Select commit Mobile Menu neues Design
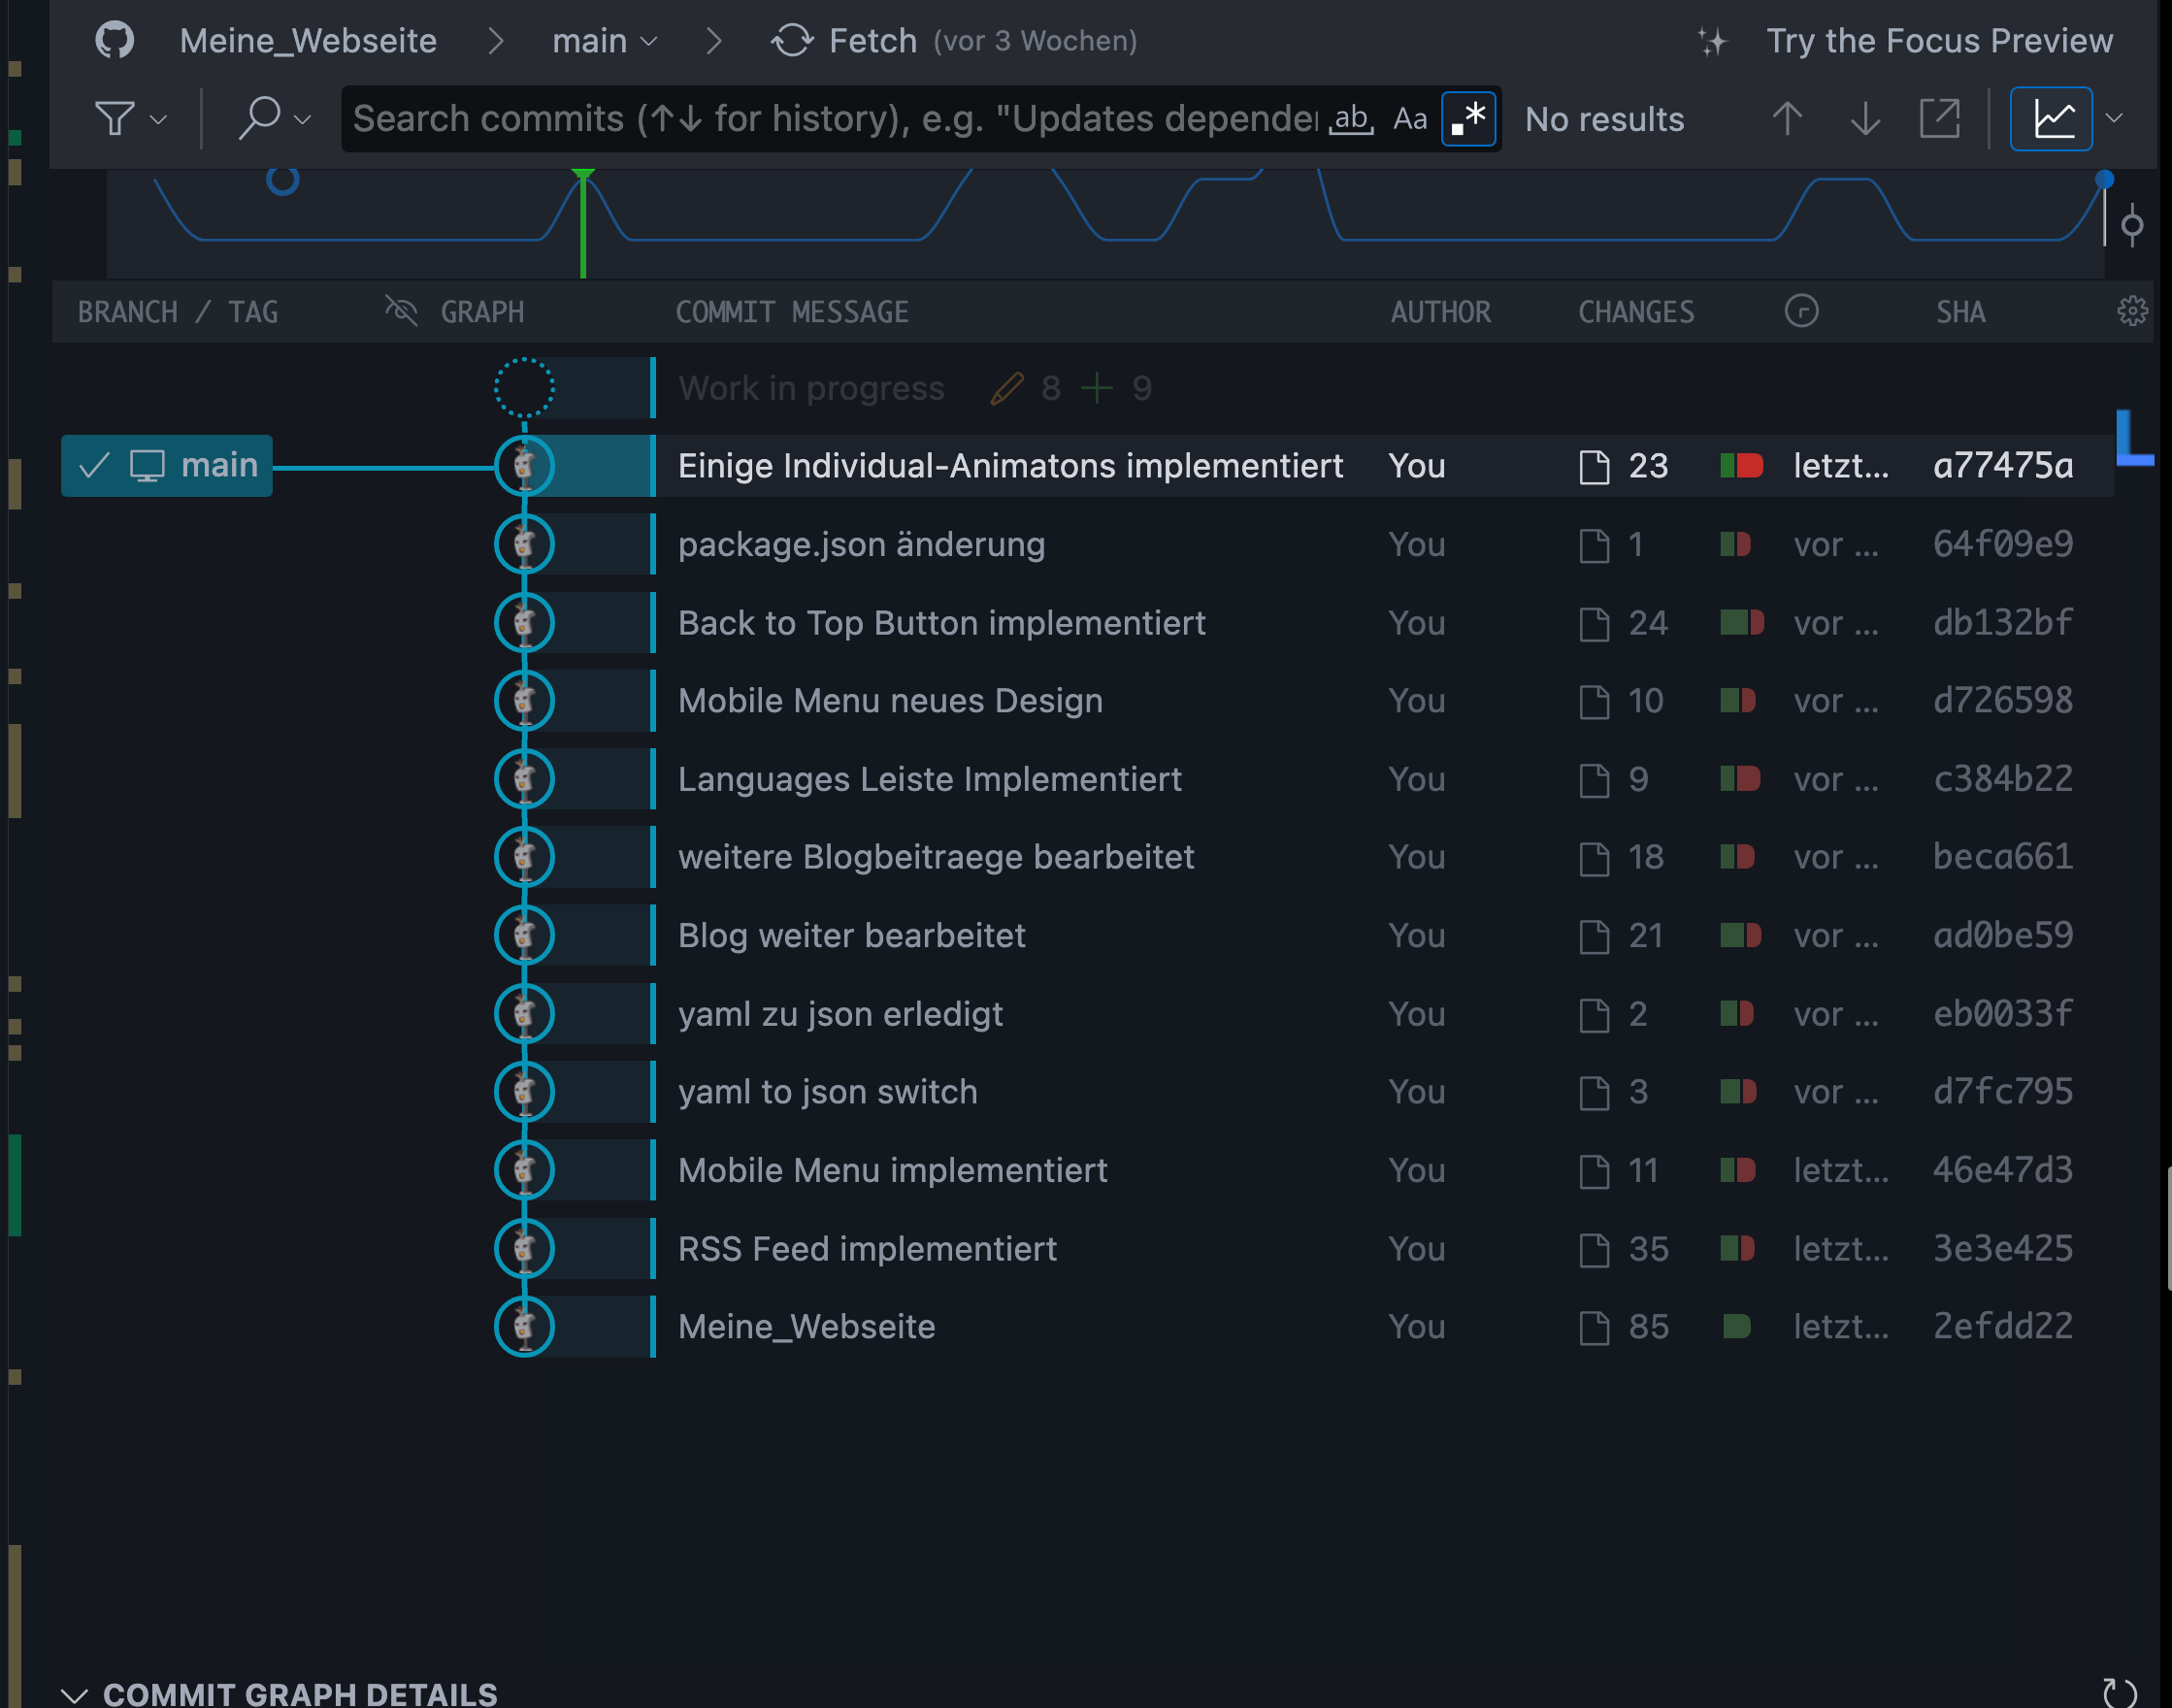This screenshot has width=2172, height=1708. pos(1085,701)
